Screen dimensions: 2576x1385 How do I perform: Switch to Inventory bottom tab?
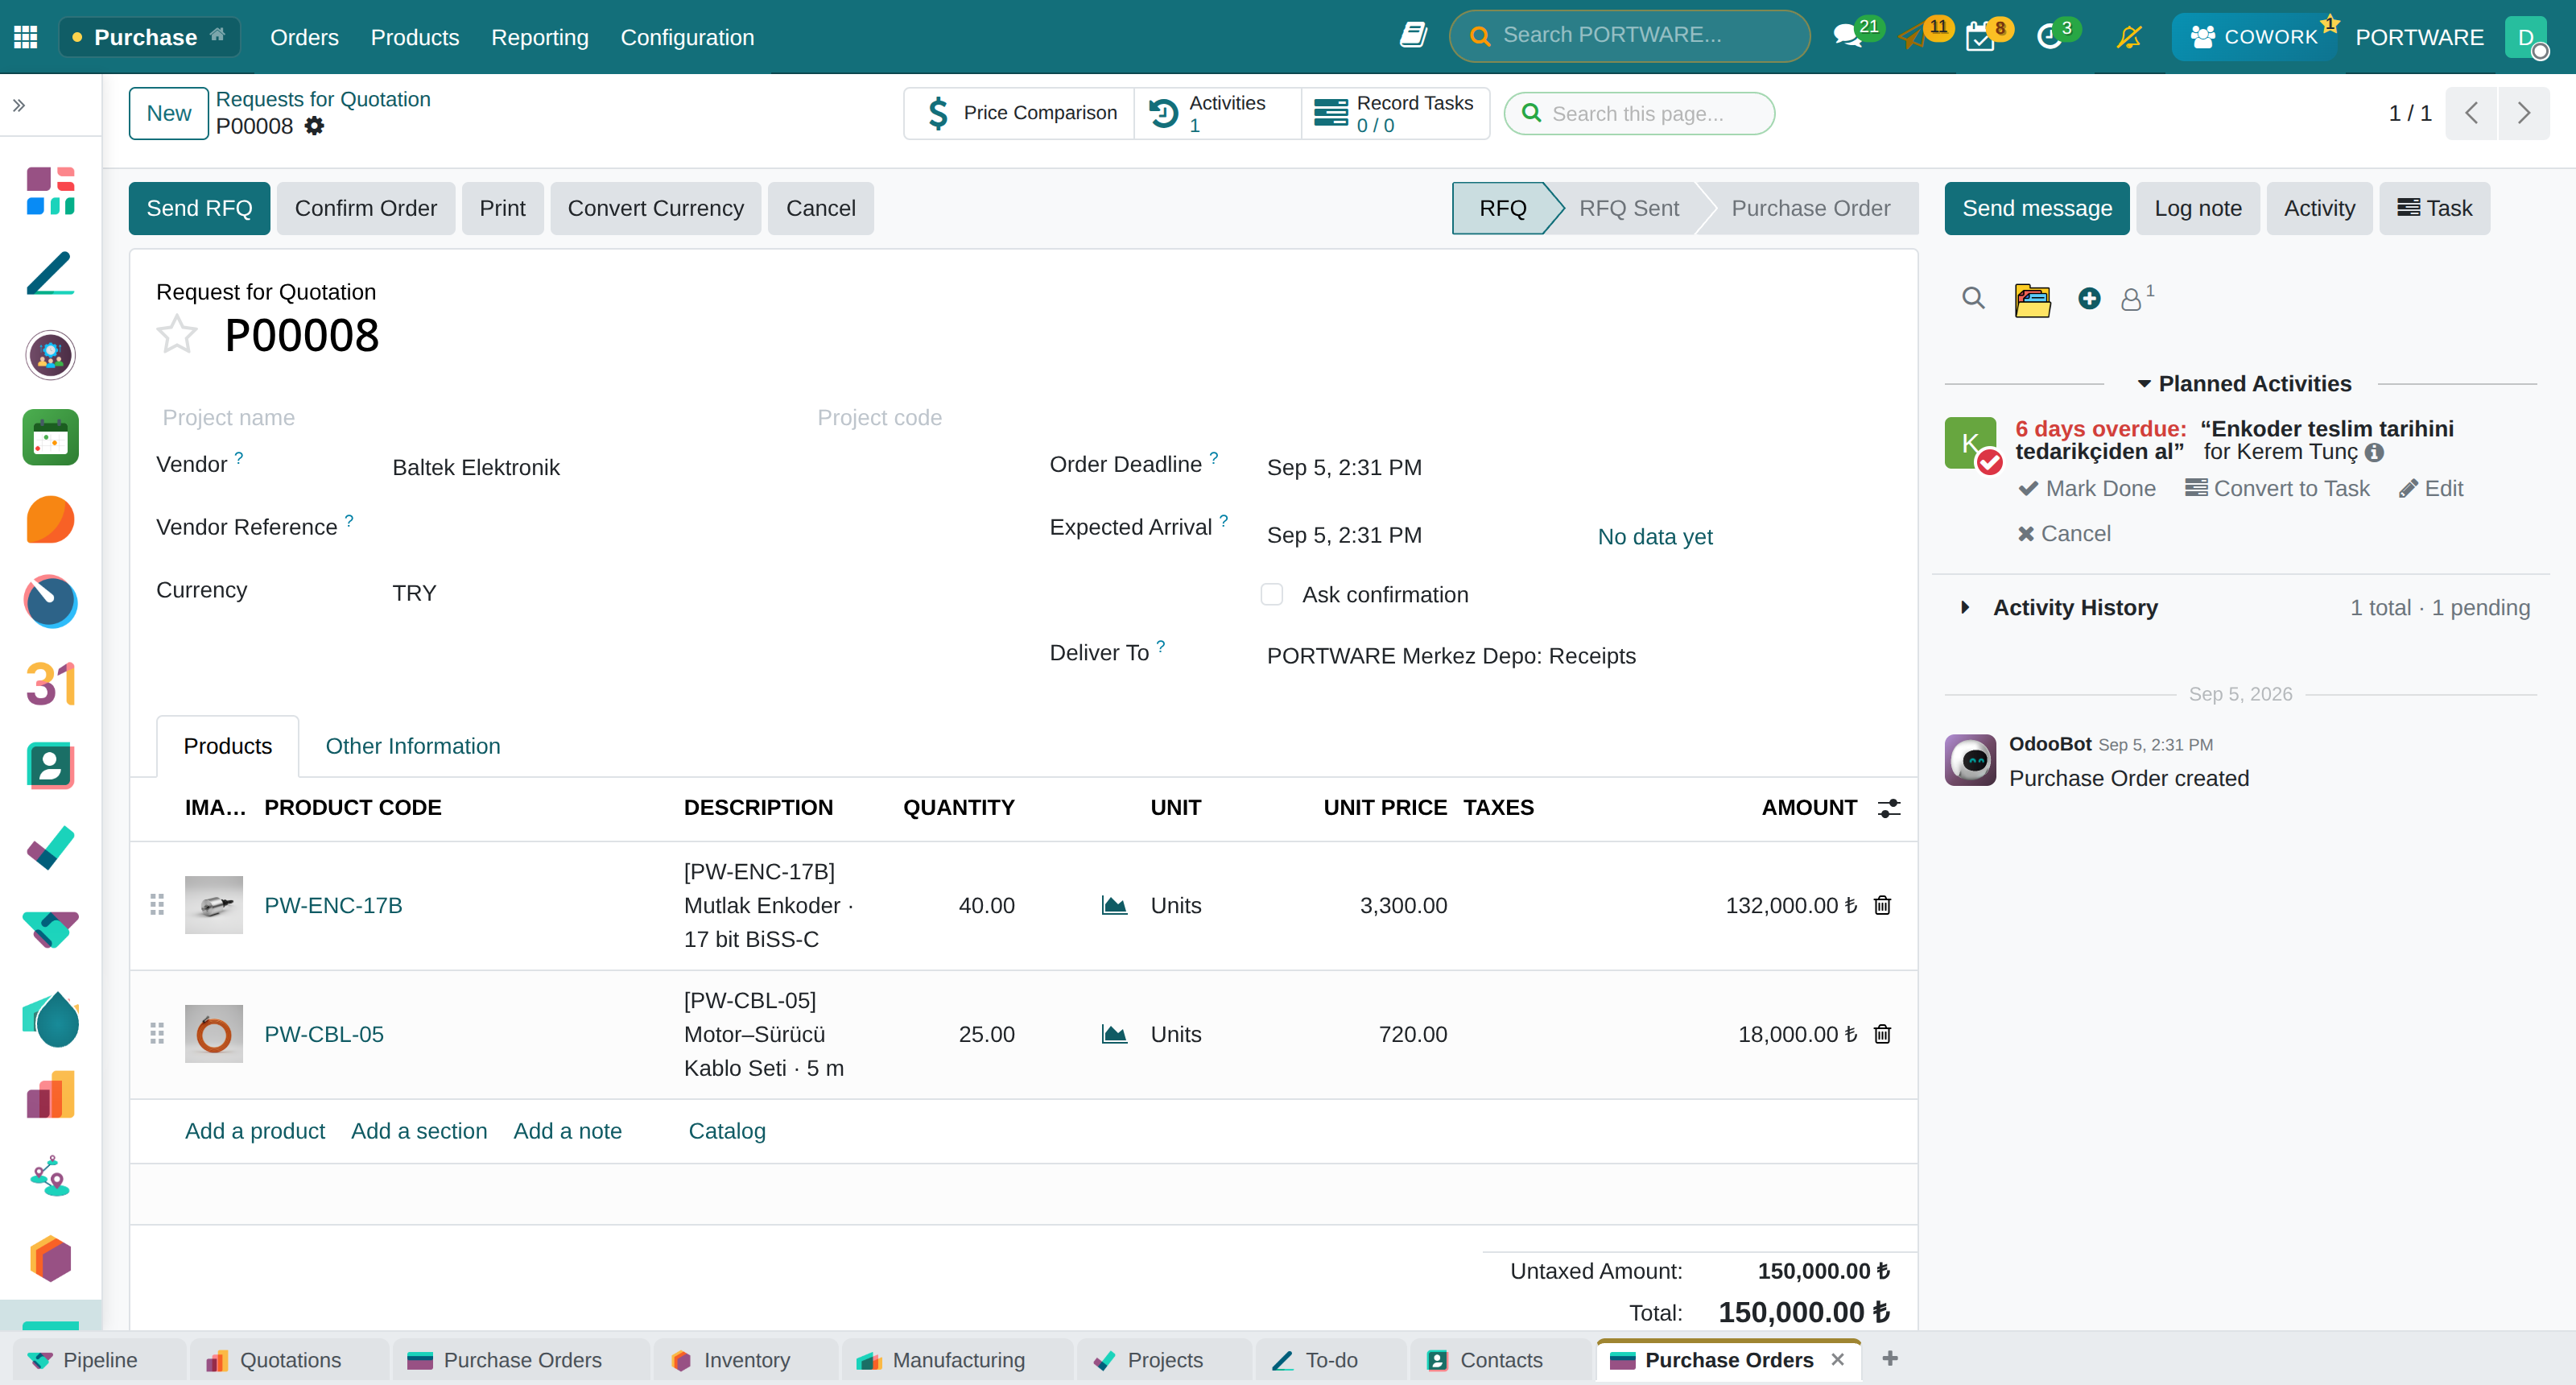pos(745,1360)
